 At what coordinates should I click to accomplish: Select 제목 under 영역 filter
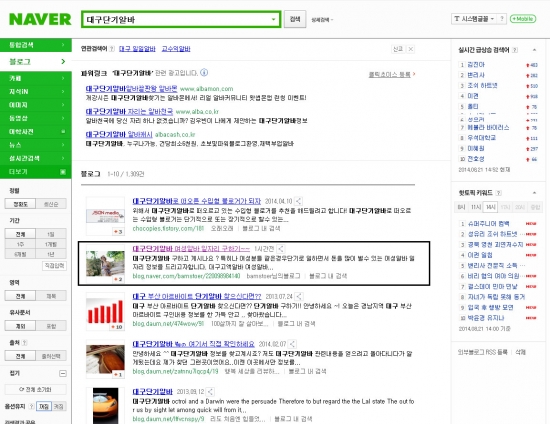51,296
